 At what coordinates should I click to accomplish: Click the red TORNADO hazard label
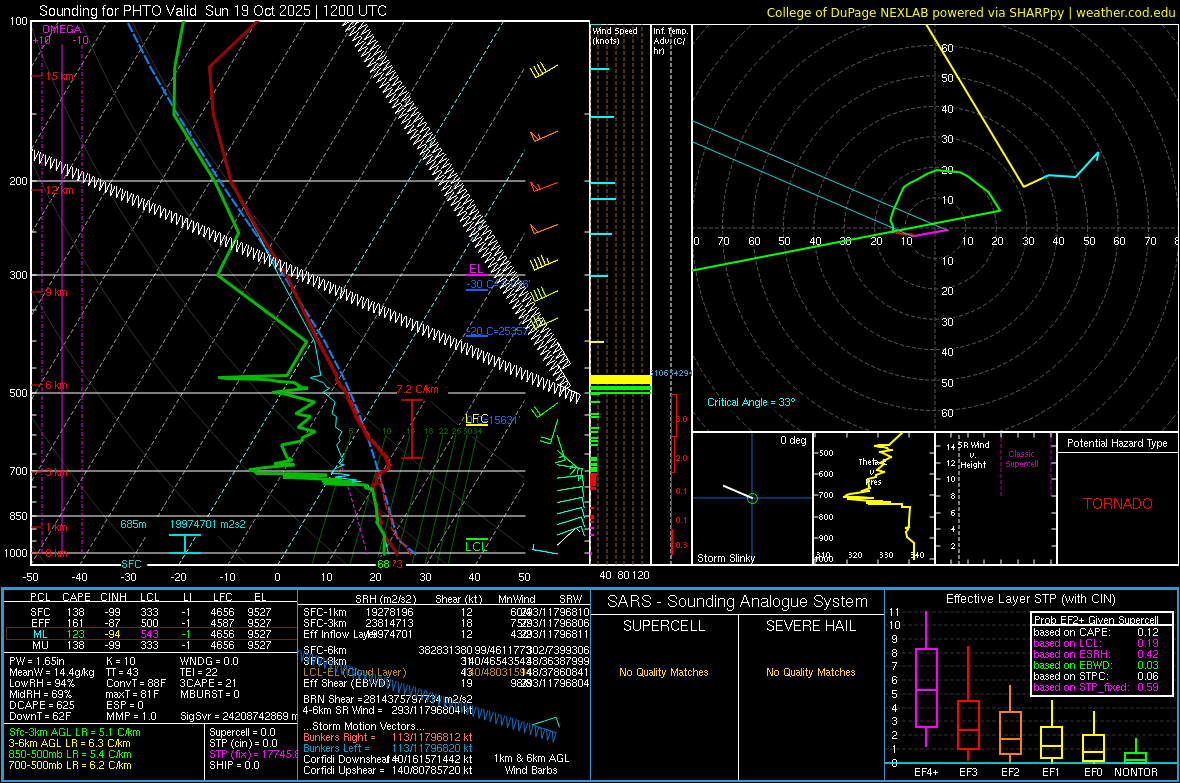coord(1117,504)
